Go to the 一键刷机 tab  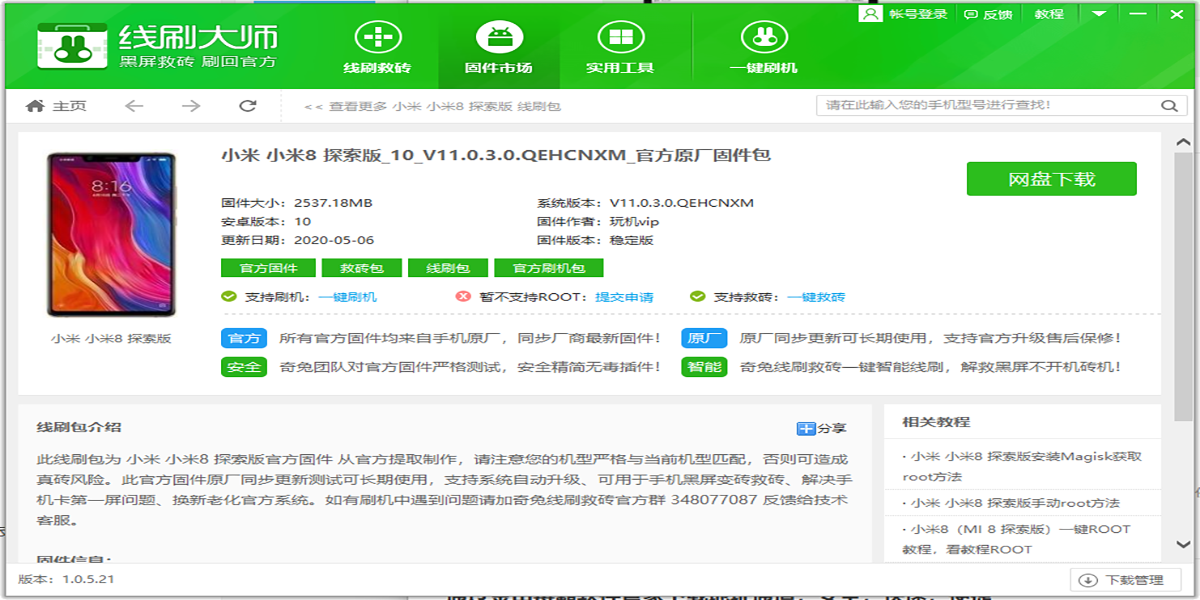coord(763,47)
